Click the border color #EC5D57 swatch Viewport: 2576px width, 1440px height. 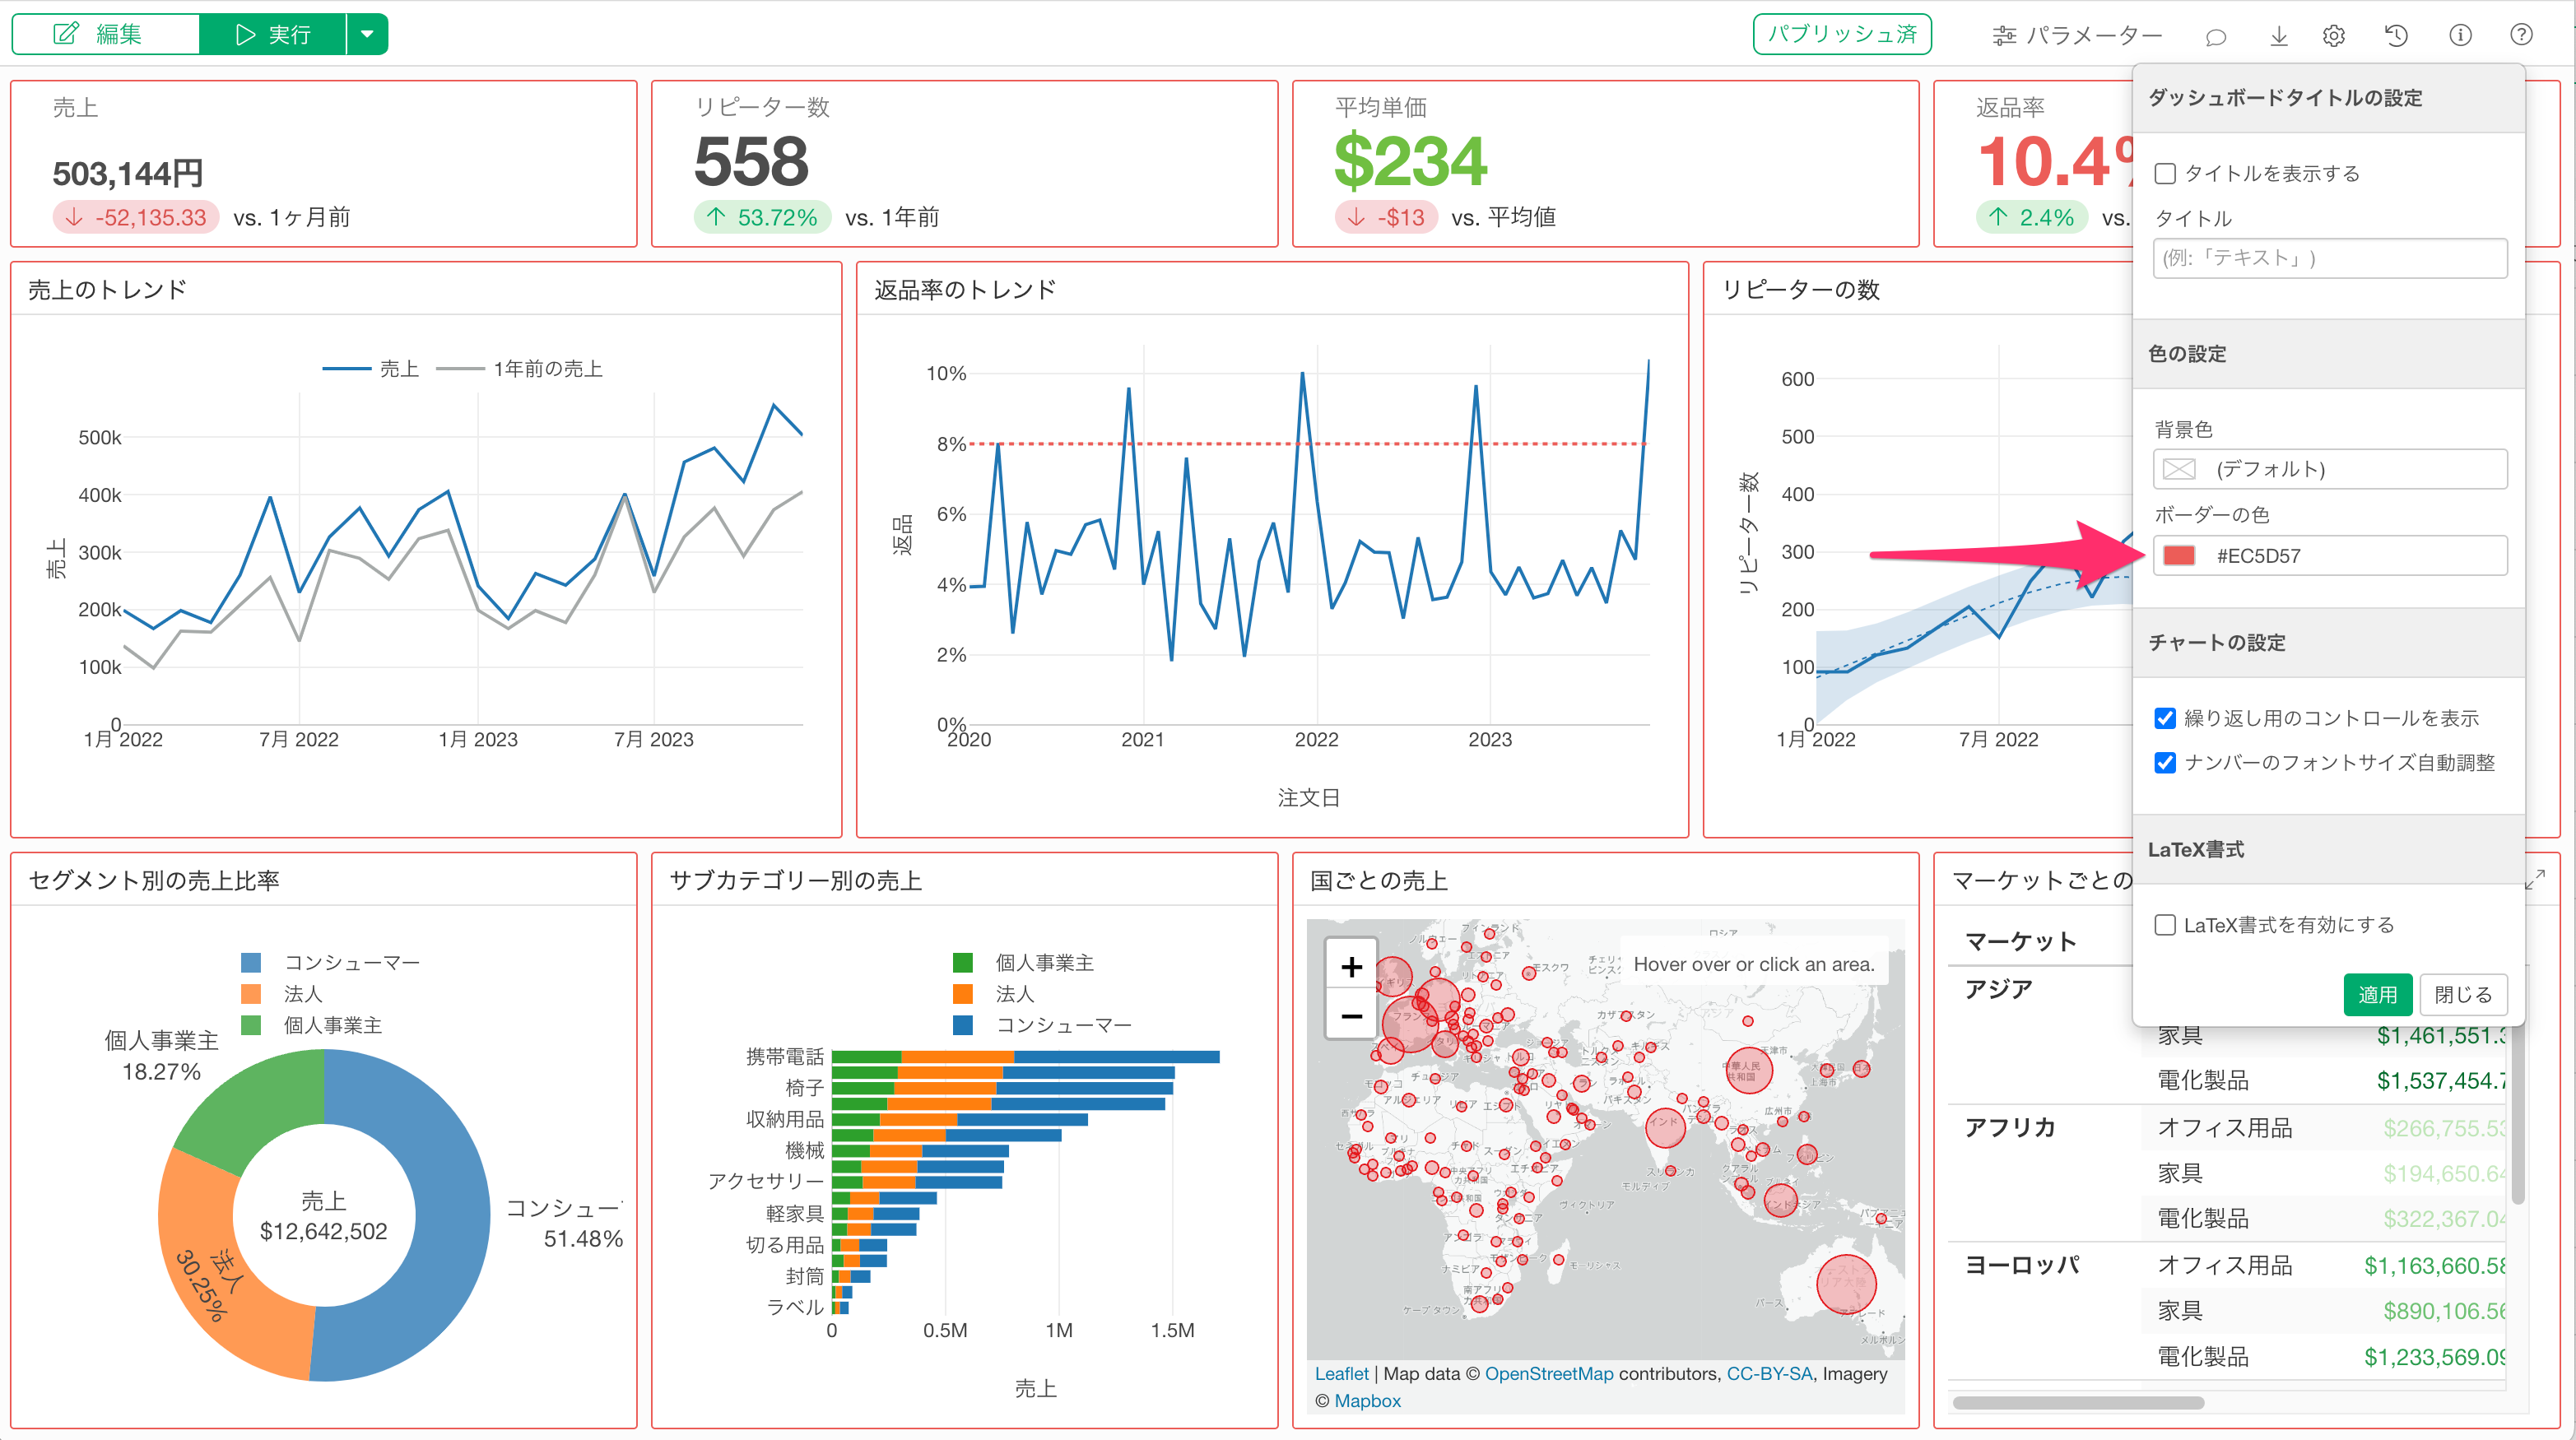[2179, 556]
